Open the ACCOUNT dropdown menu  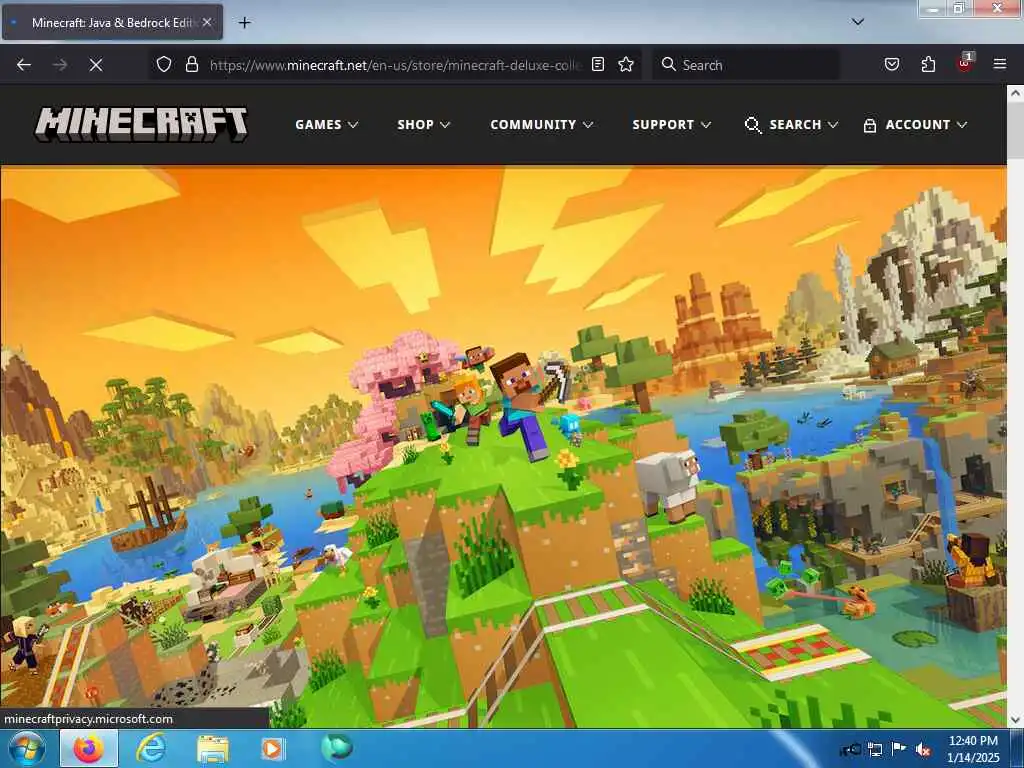(915, 125)
